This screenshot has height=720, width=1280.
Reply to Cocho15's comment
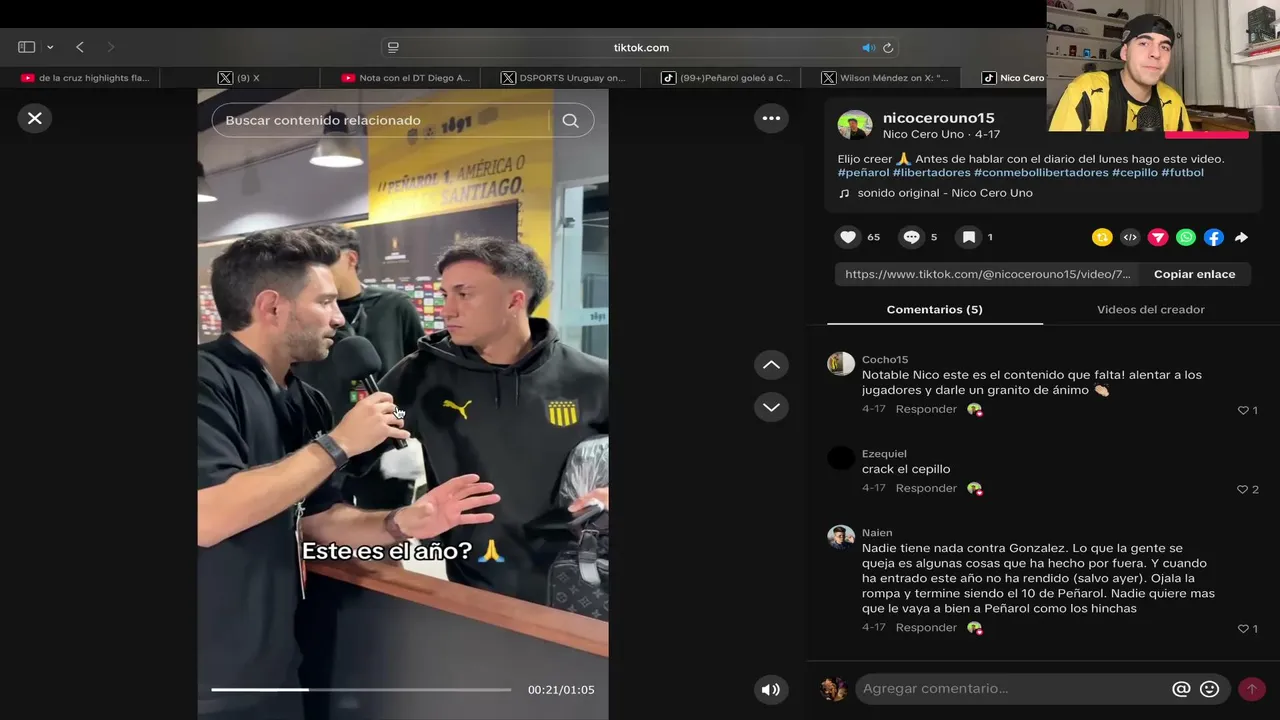coord(926,409)
